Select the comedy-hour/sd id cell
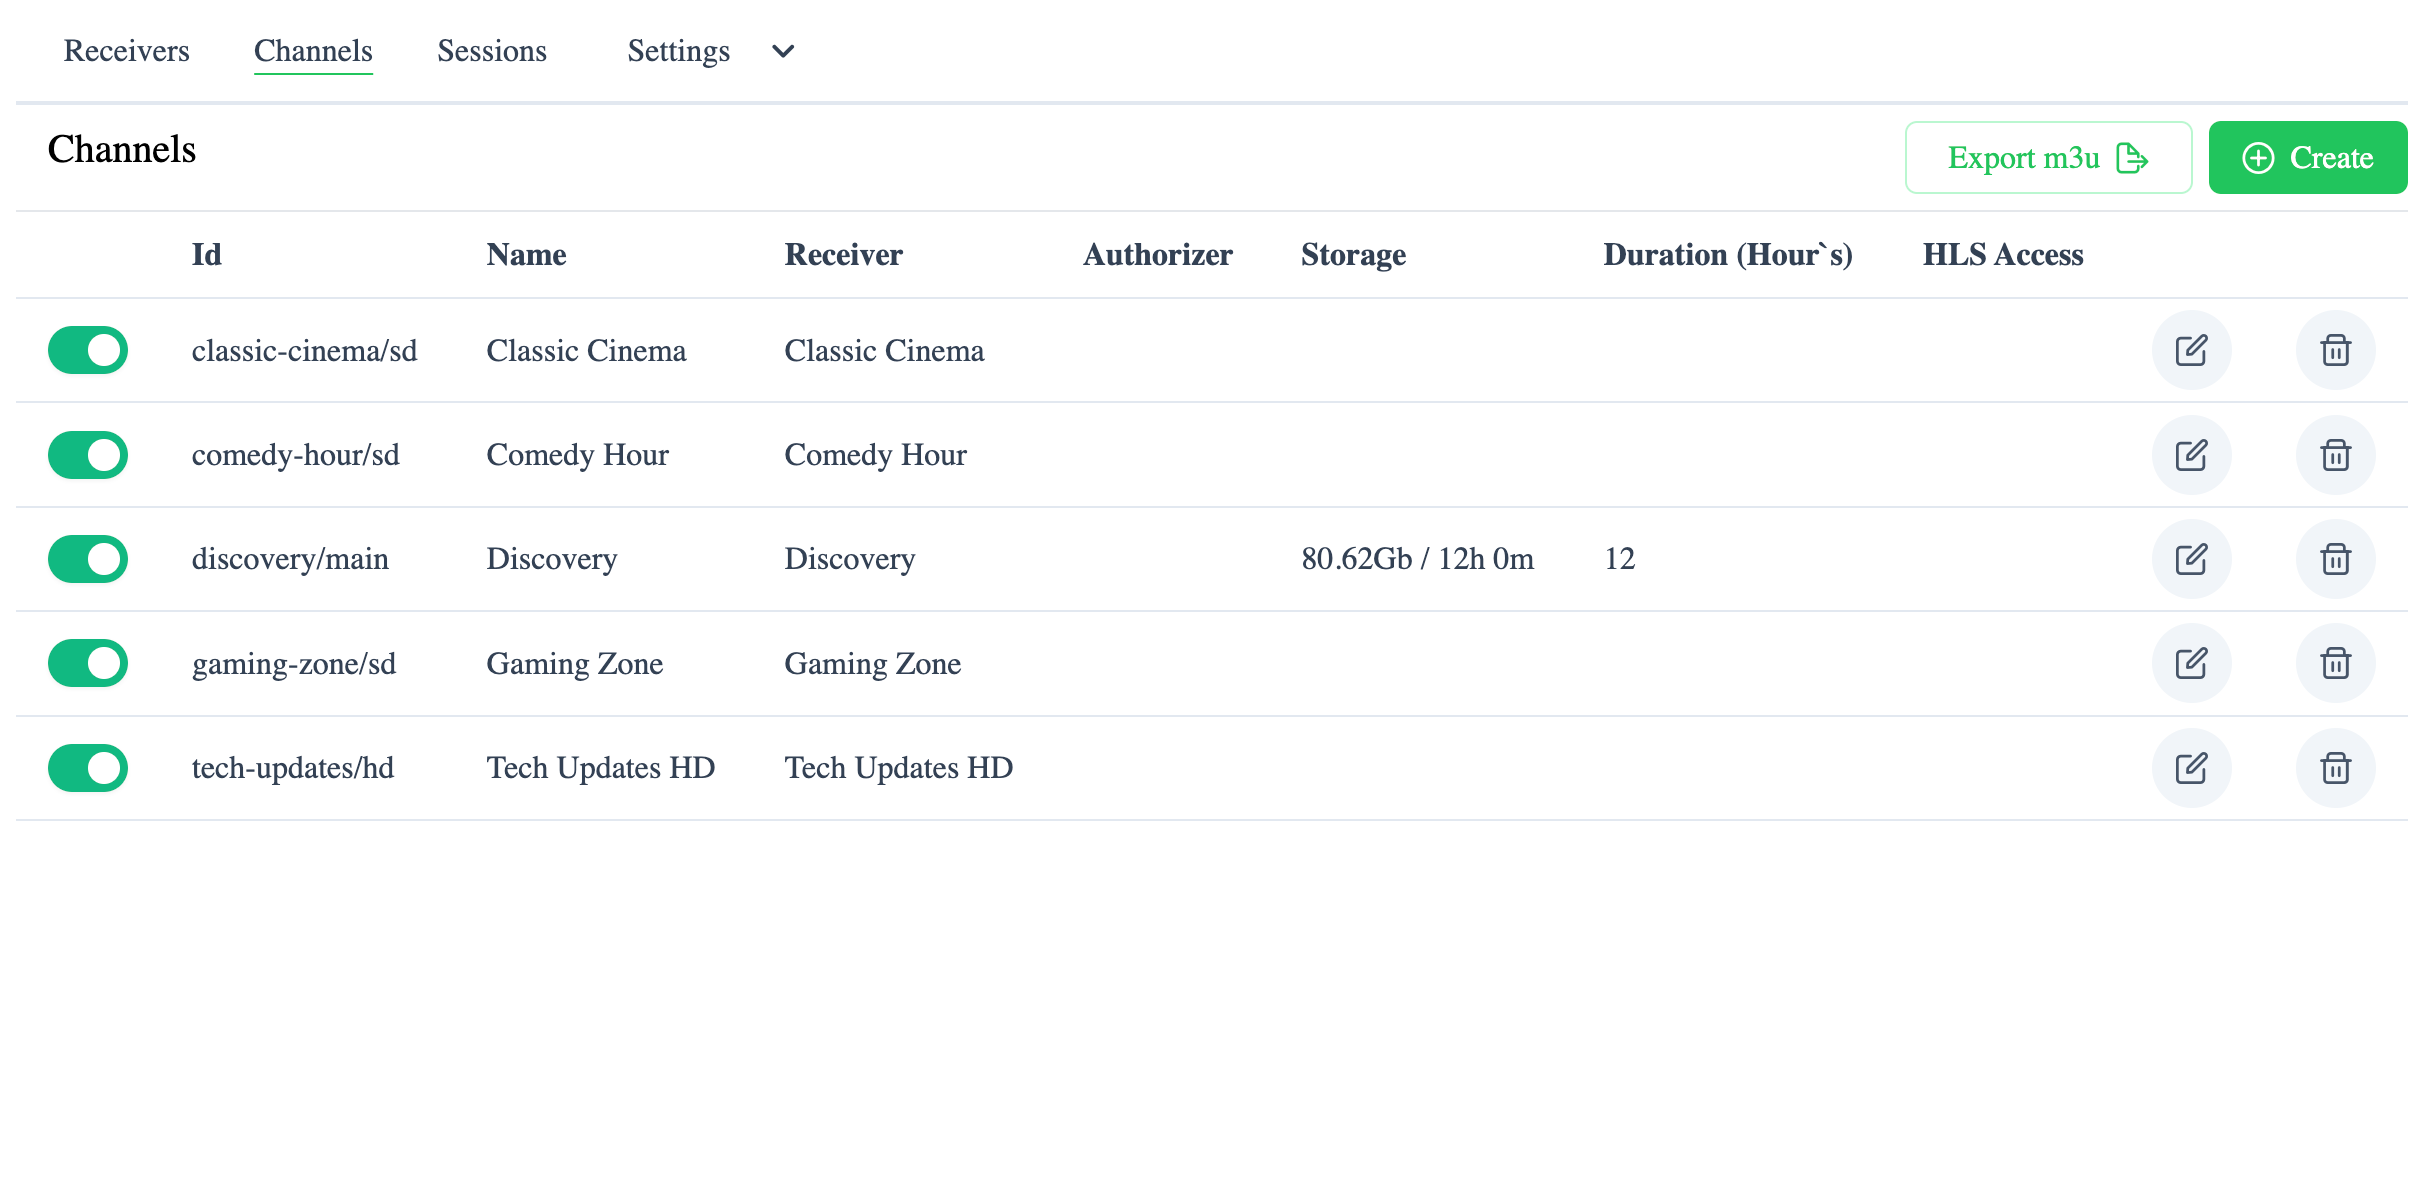The width and height of the screenshot is (2424, 1200). pos(295,455)
